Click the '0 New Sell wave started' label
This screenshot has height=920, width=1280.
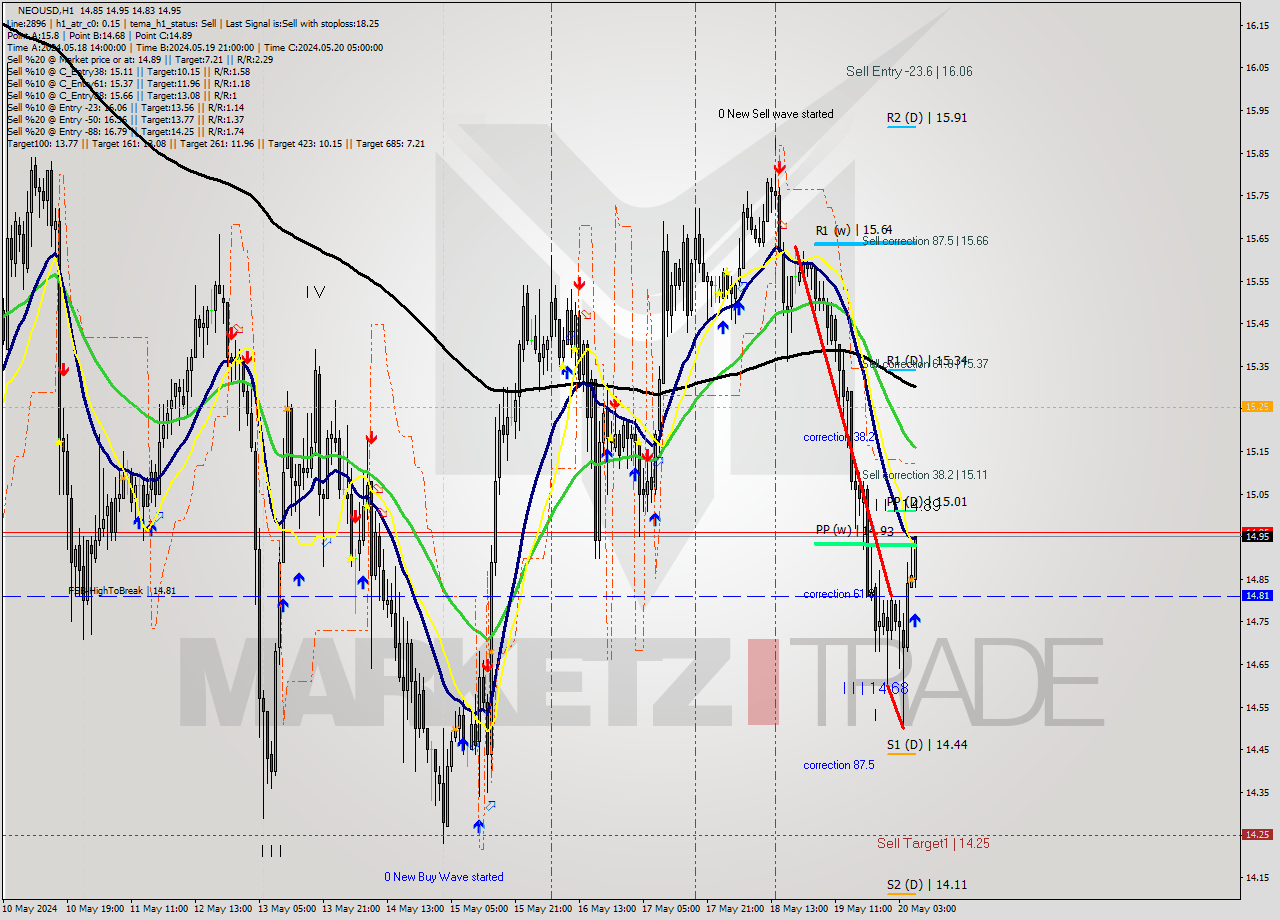(x=776, y=114)
